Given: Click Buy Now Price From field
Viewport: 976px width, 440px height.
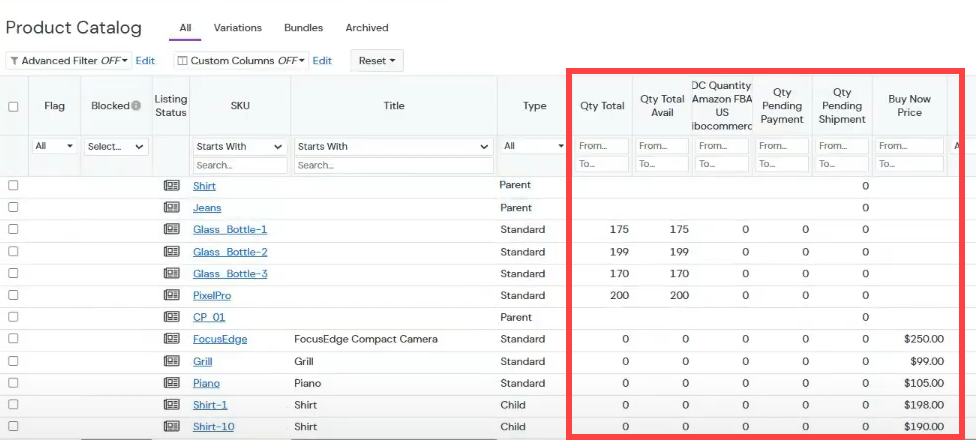Looking at the screenshot, I should [x=909, y=146].
